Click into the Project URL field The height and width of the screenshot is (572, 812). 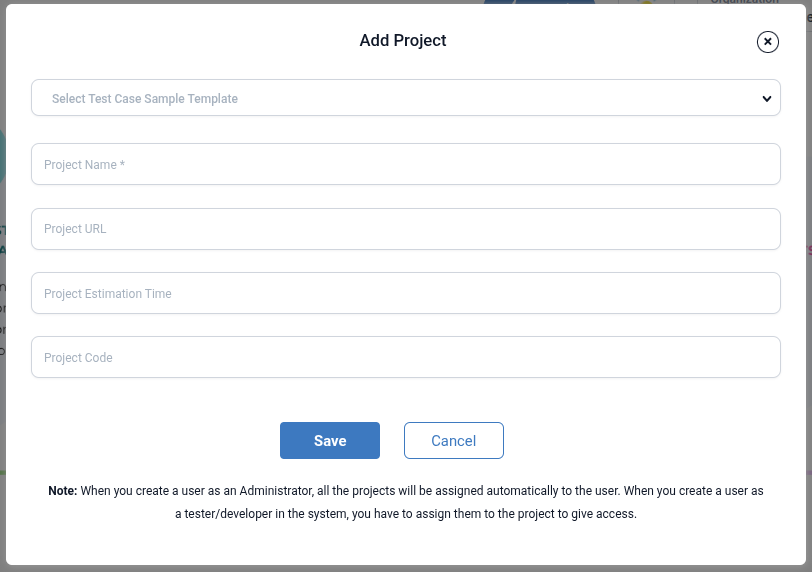tap(406, 229)
